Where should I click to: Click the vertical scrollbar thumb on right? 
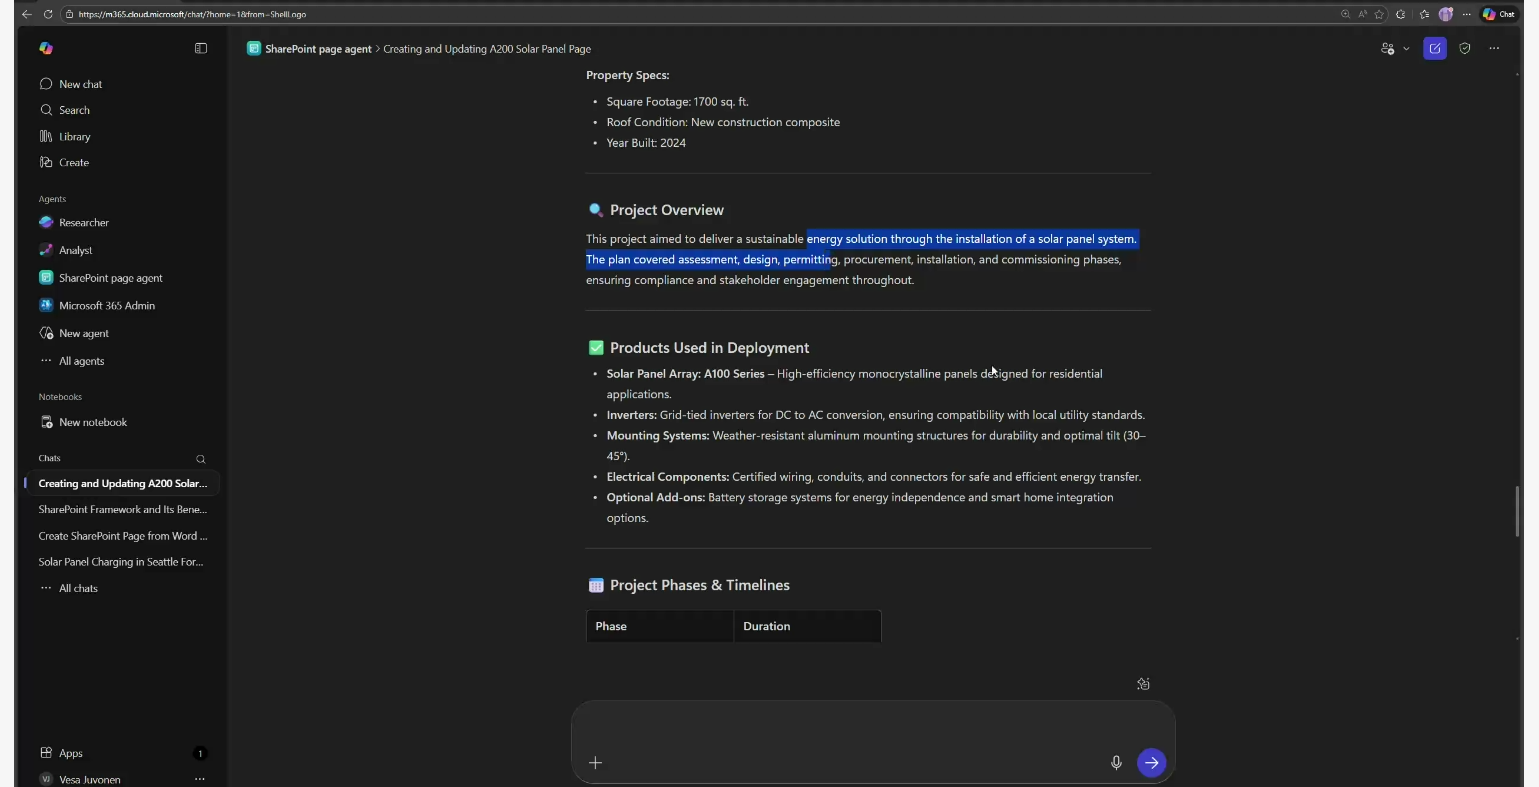pos(1518,510)
